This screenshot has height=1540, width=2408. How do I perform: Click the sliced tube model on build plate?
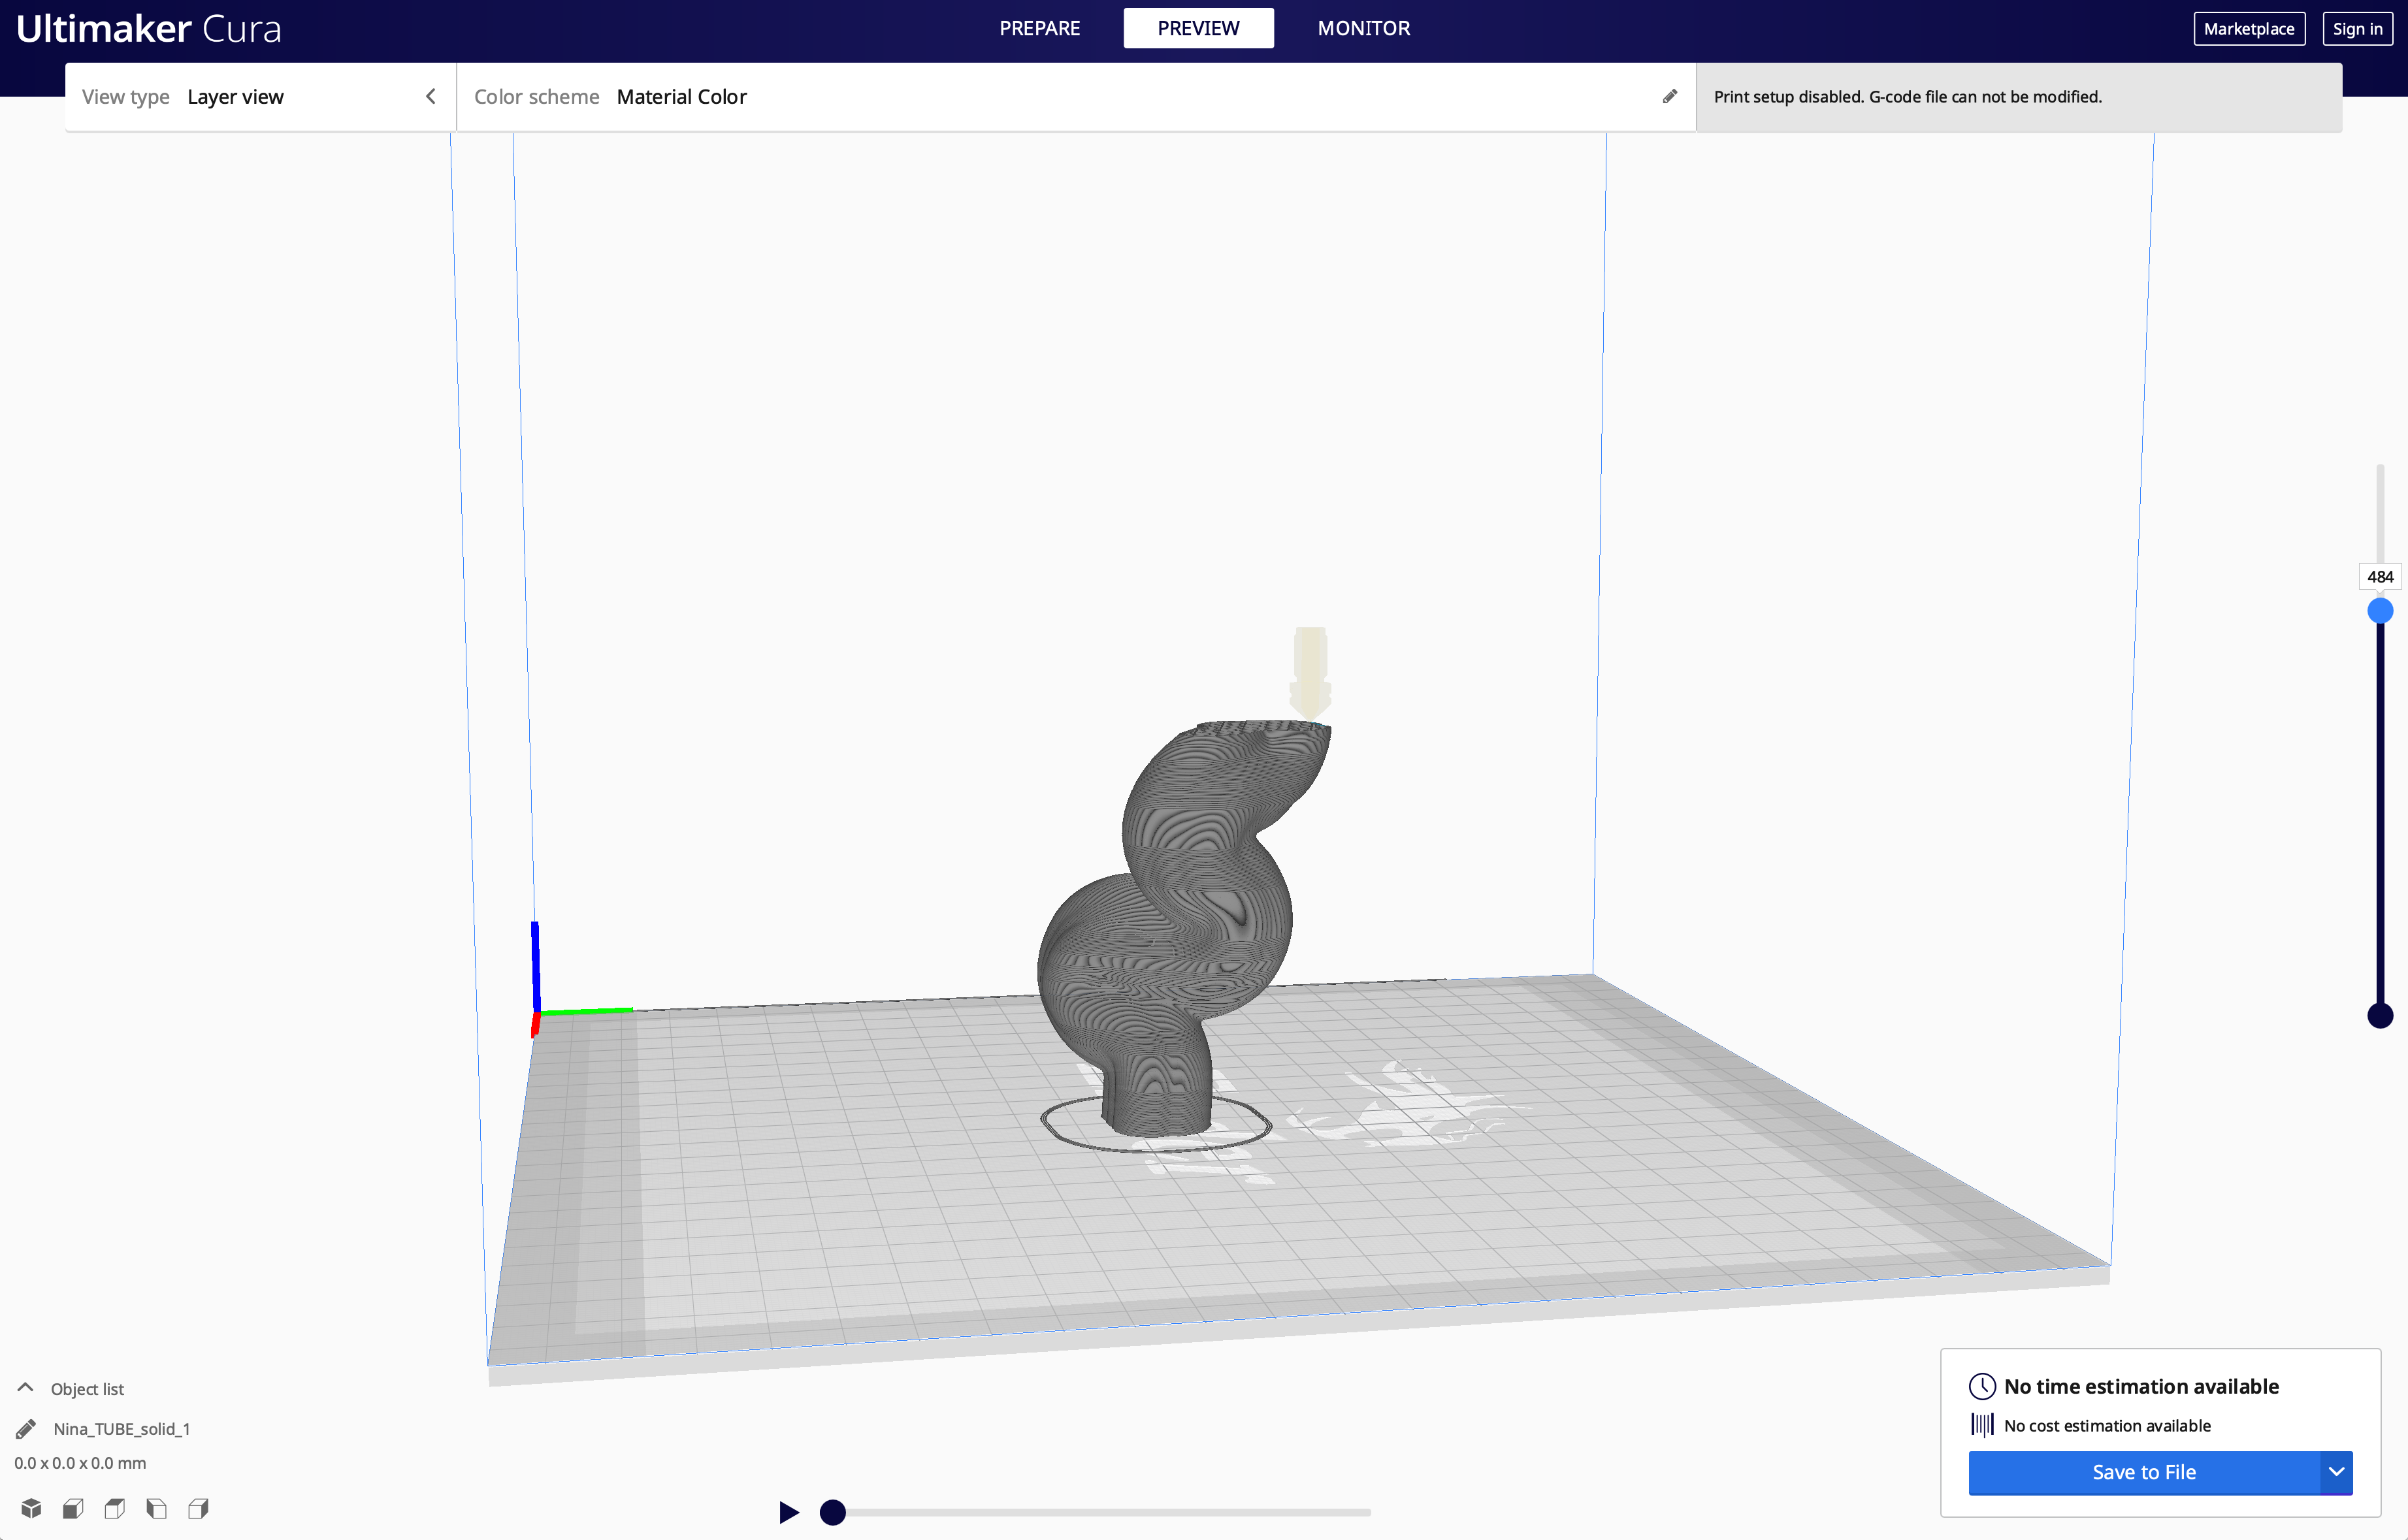[1185, 930]
